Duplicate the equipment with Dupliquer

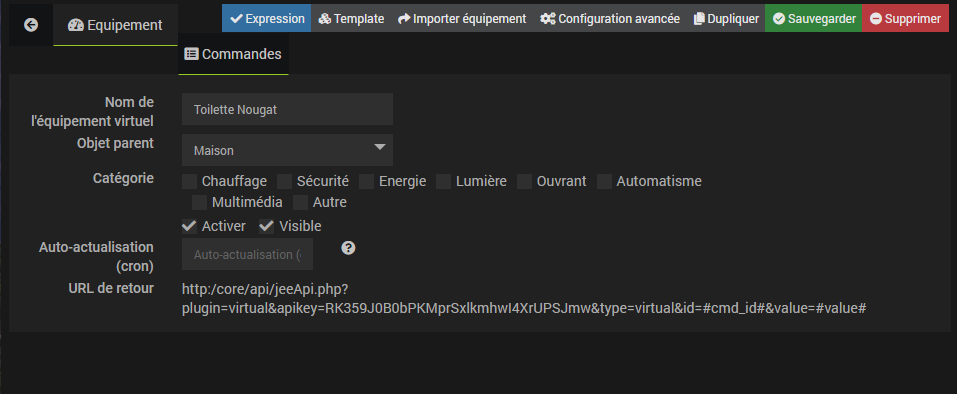pos(726,18)
